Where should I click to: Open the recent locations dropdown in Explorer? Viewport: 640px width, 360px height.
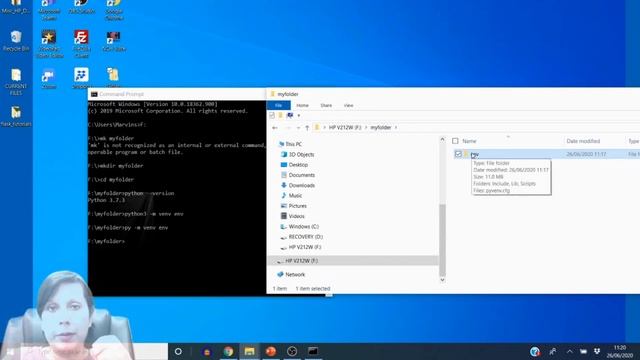[x=298, y=128]
